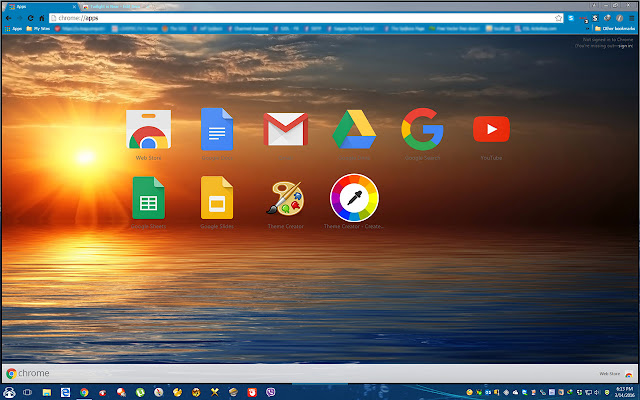This screenshot has width=640, height=400.
Task: Click the Skype extension icon
Action: pyautogui.click(x=571, y=18)
